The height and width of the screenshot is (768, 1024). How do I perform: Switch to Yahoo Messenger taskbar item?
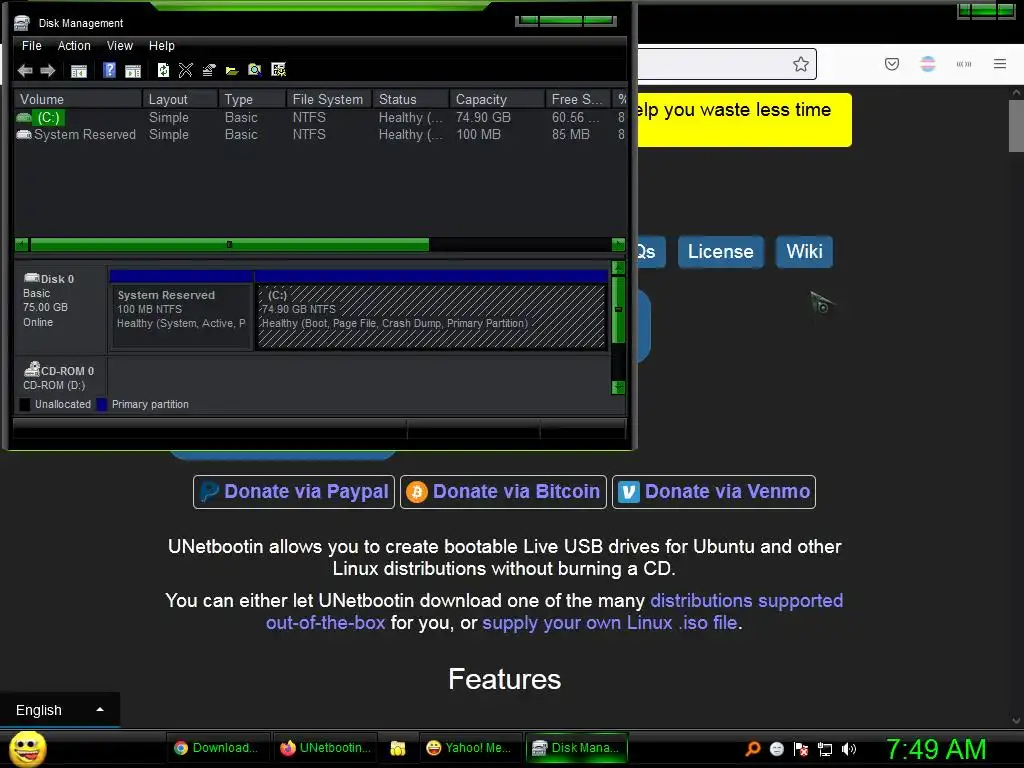click(469, 748)
